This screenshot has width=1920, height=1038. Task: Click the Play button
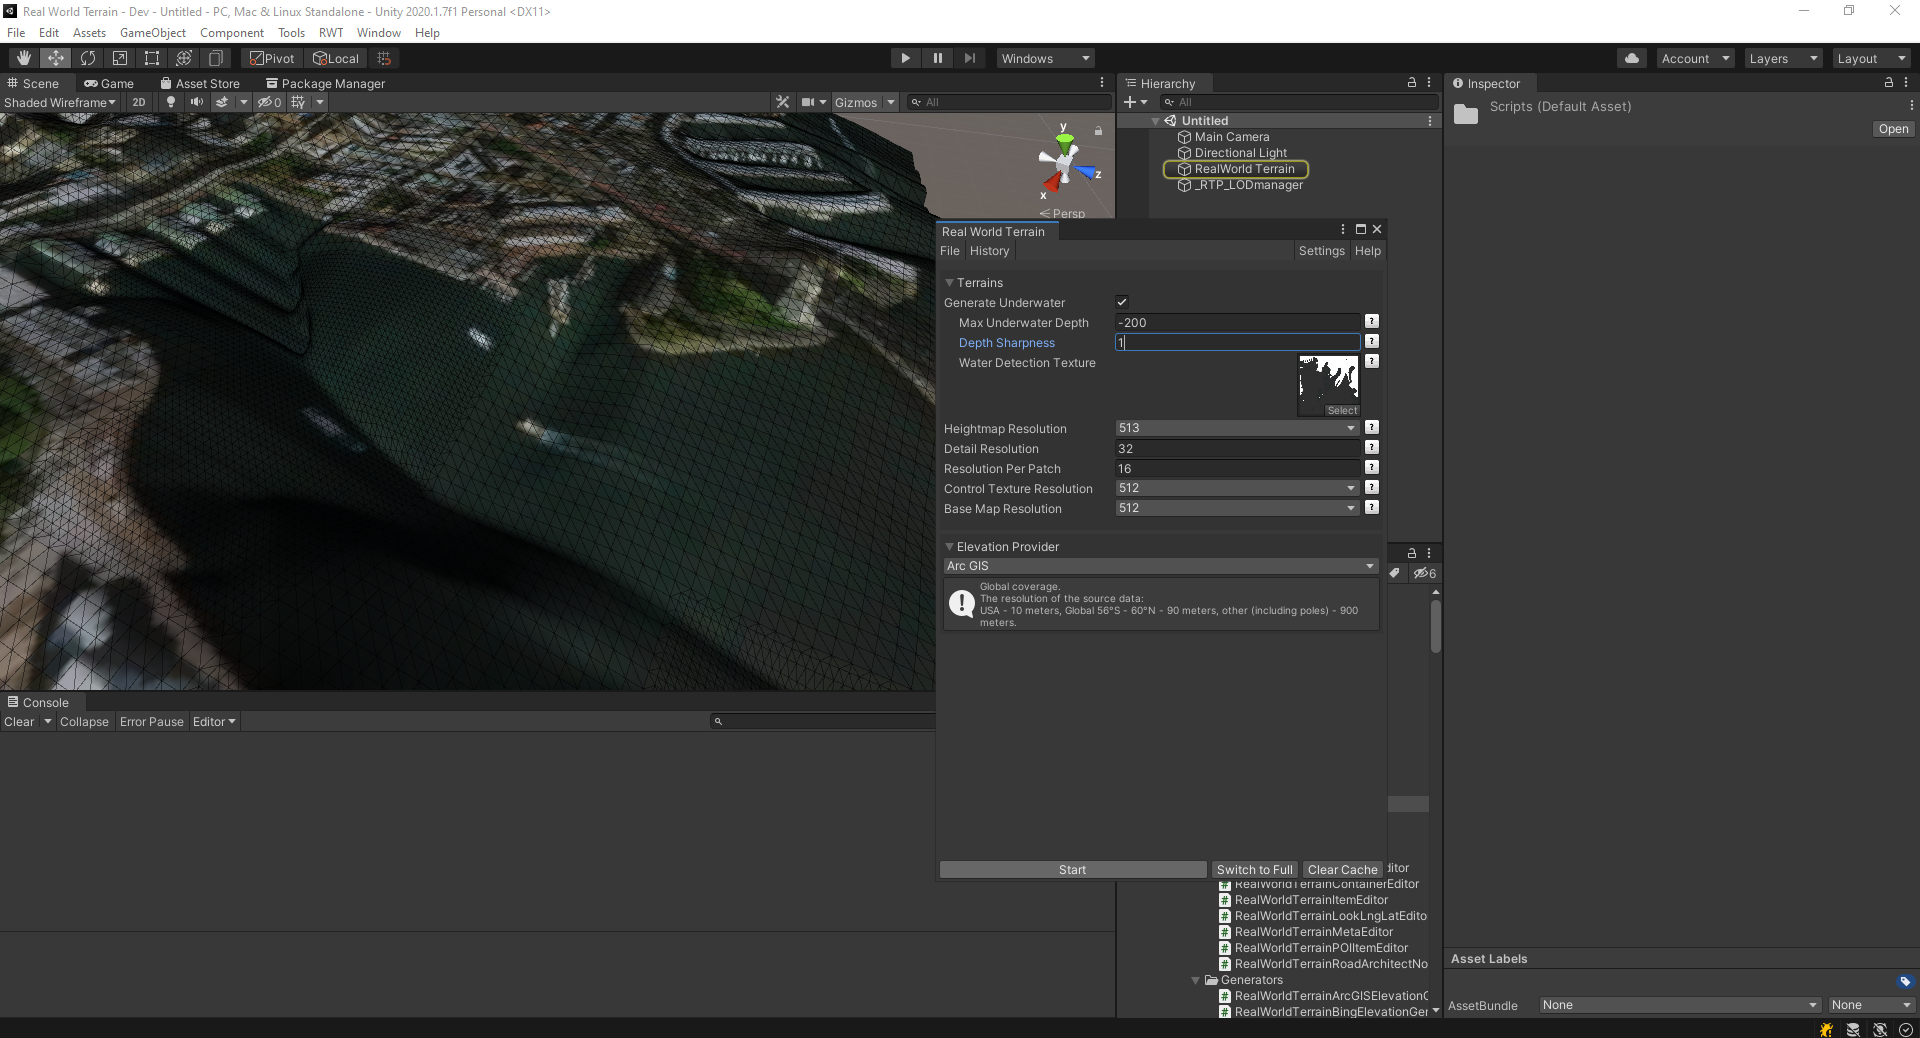(906, 58)
